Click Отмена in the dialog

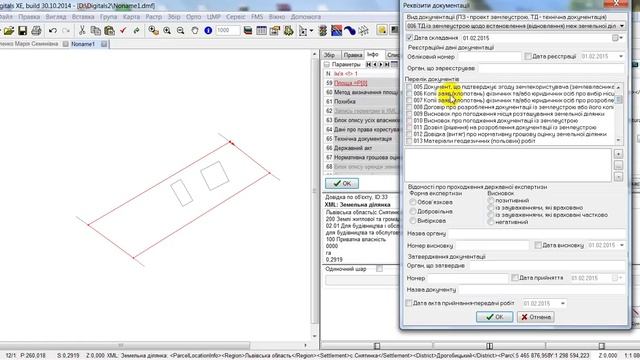tap(536, 317)
